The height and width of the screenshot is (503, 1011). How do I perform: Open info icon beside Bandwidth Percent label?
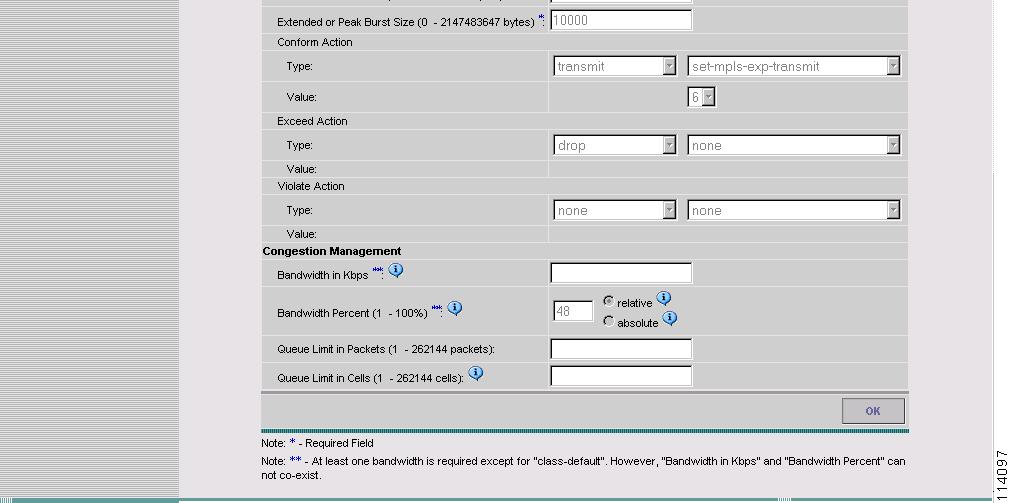pyautogui.click(x=455, y=308)
